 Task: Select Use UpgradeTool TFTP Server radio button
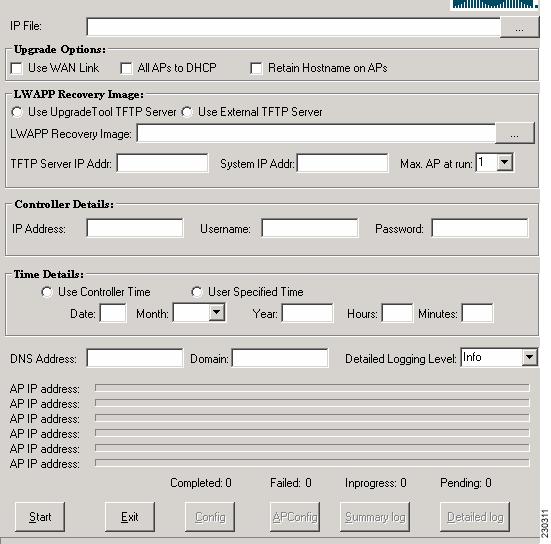tap(17, 112)
